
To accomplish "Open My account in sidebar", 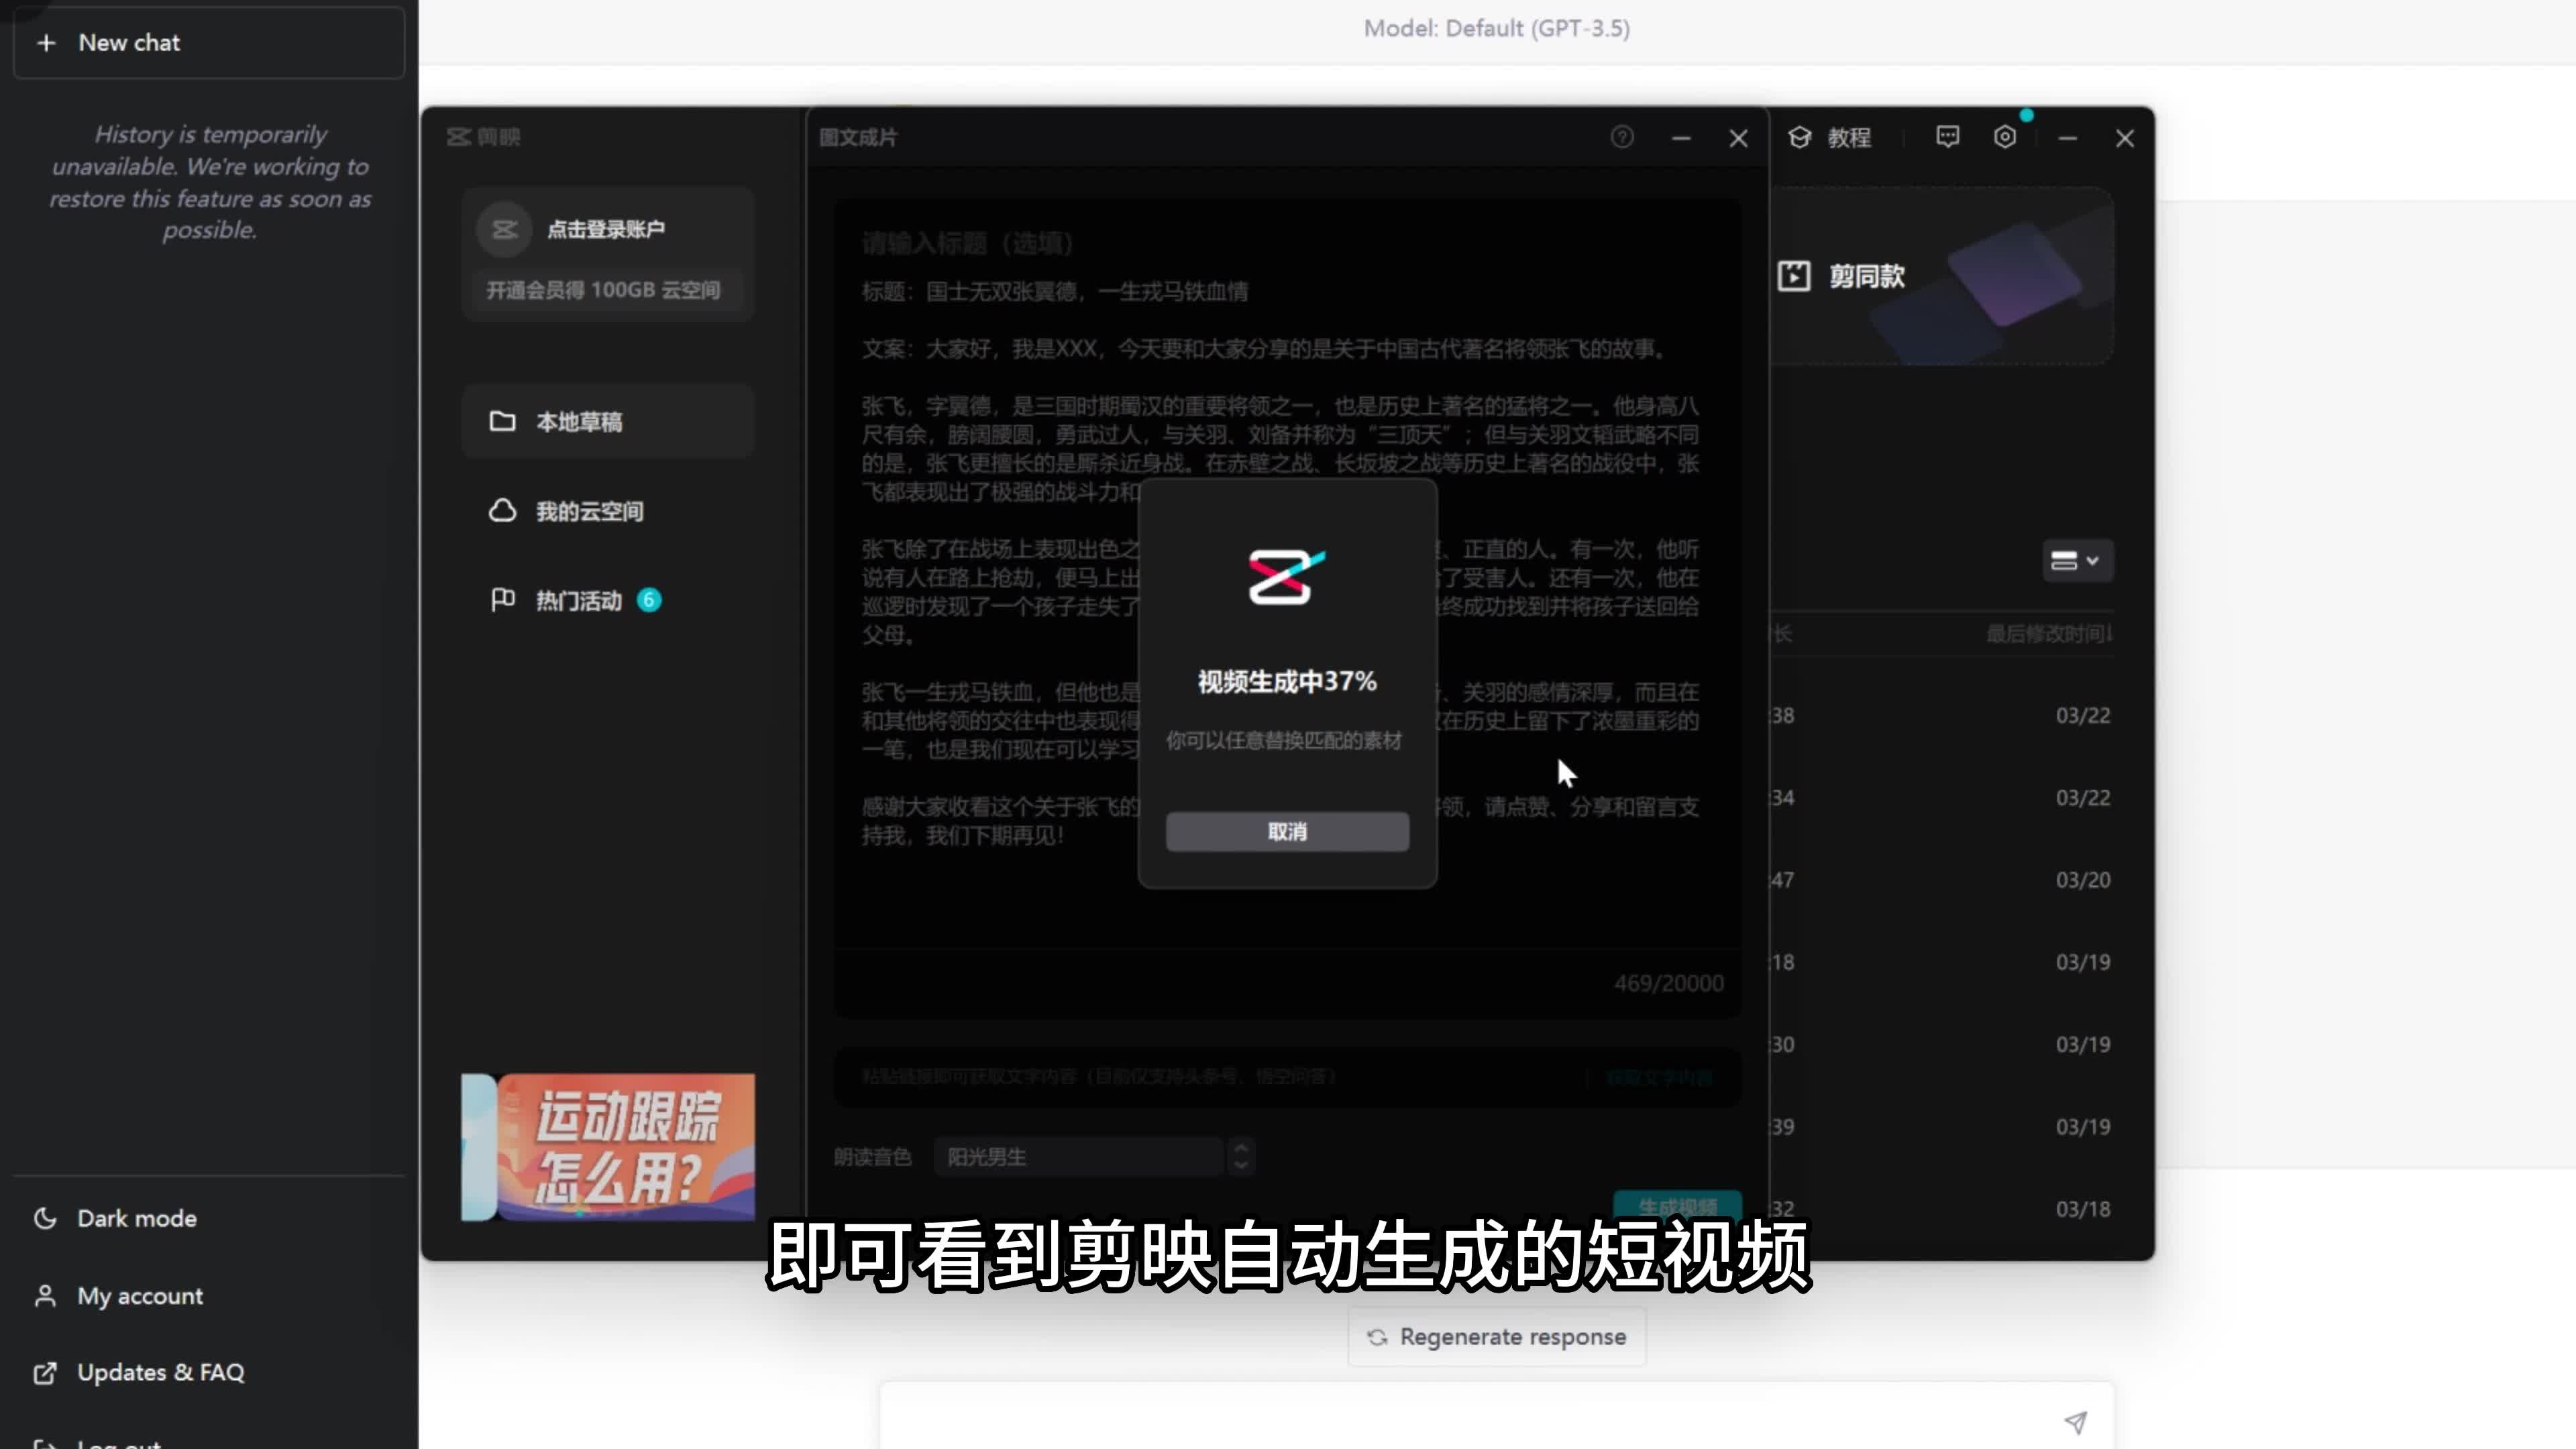I will coord(140,1295).
